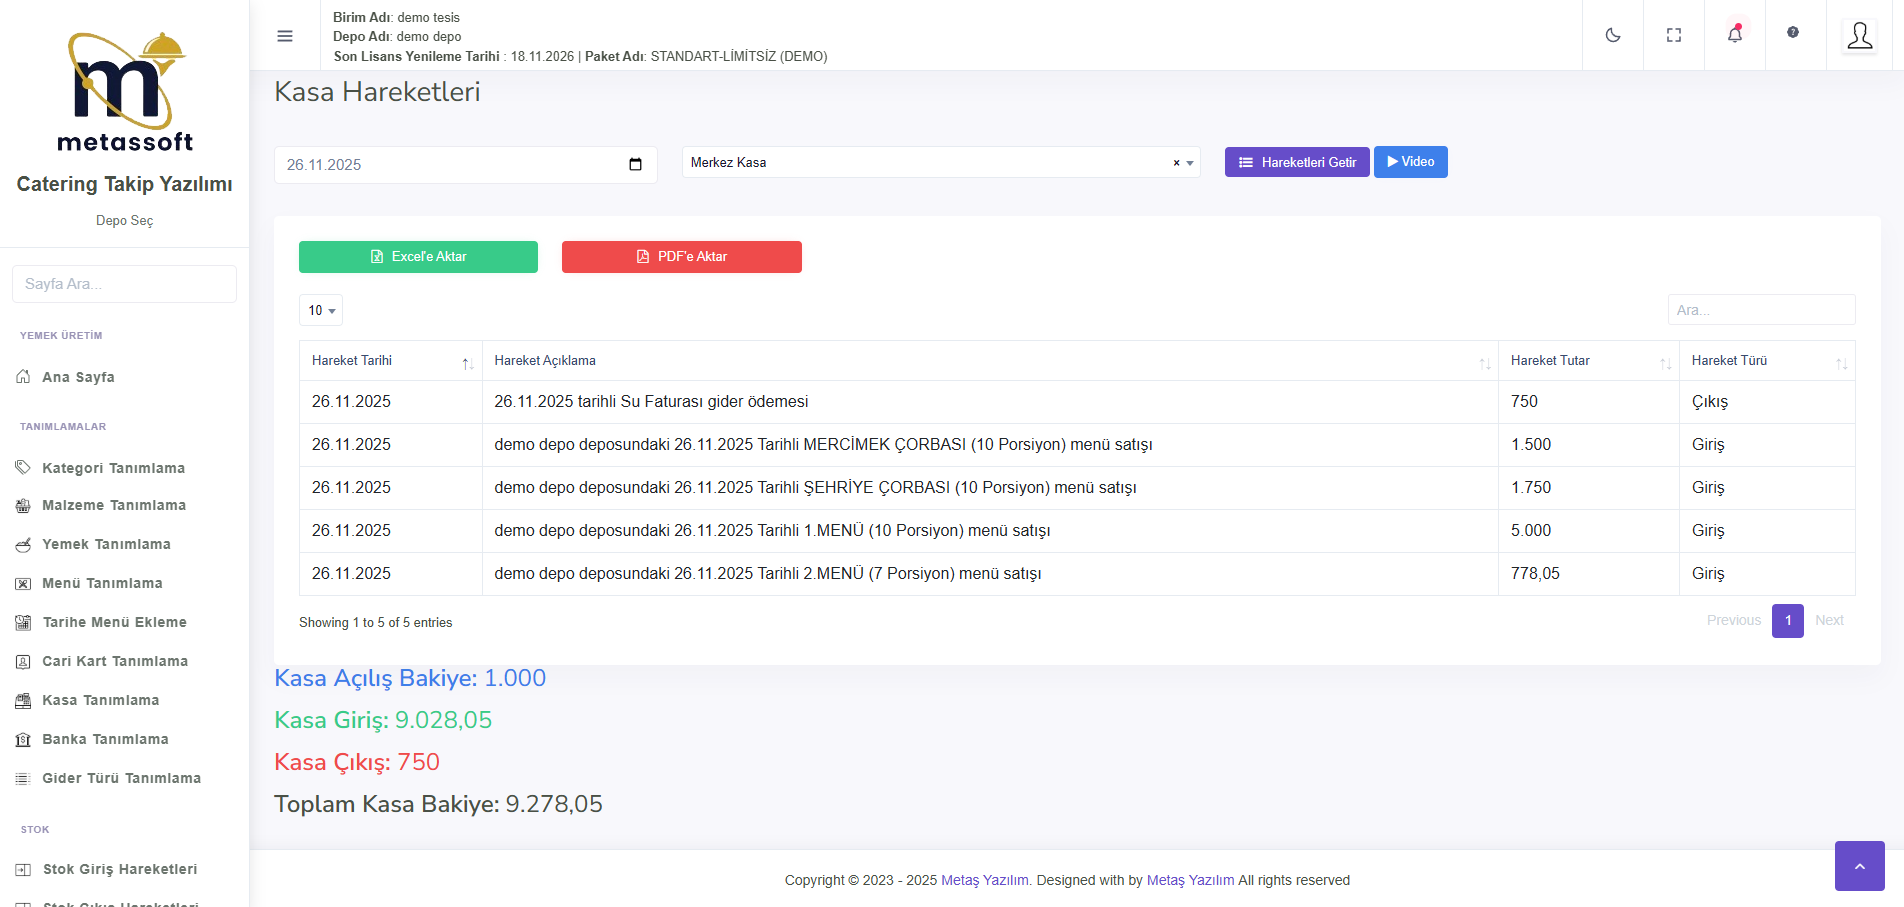Go to Ana Sayfa in the sidebar
The width and height of the screenshot is (1904, 907).
tap(78, 377)
